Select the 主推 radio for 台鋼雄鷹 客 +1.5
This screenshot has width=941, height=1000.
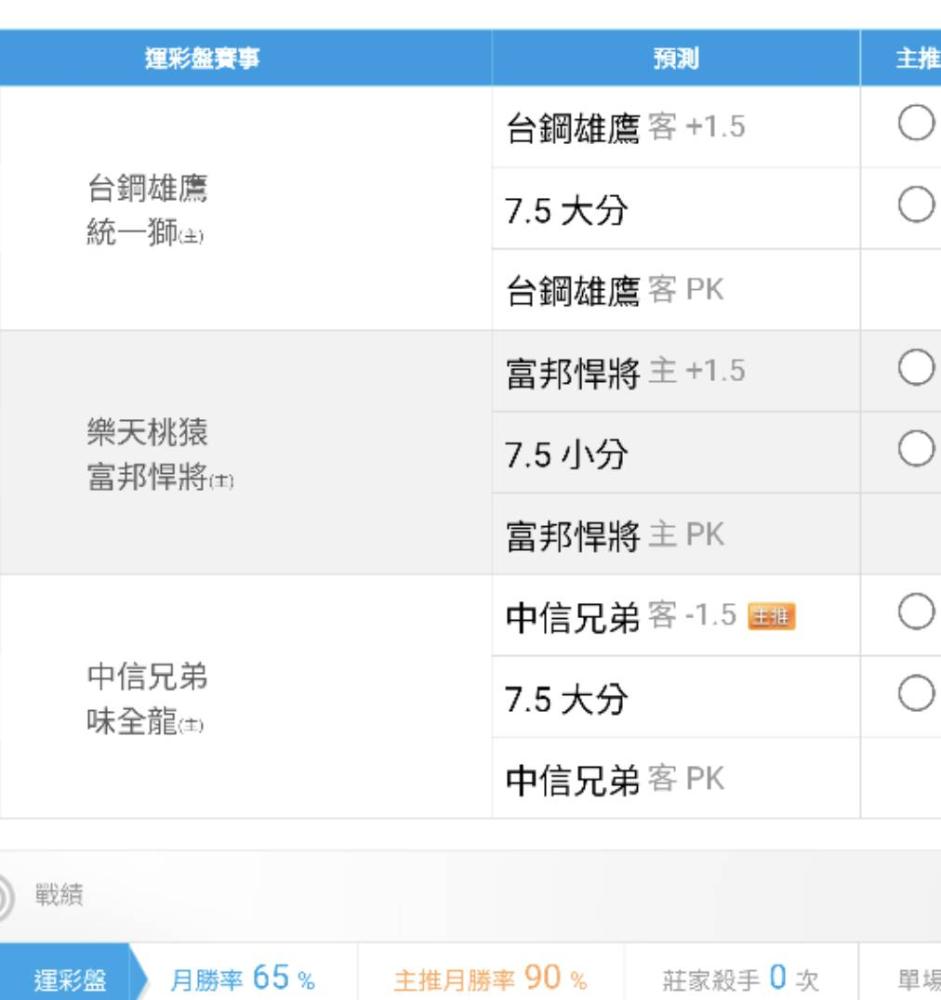(x=916, y=122)
